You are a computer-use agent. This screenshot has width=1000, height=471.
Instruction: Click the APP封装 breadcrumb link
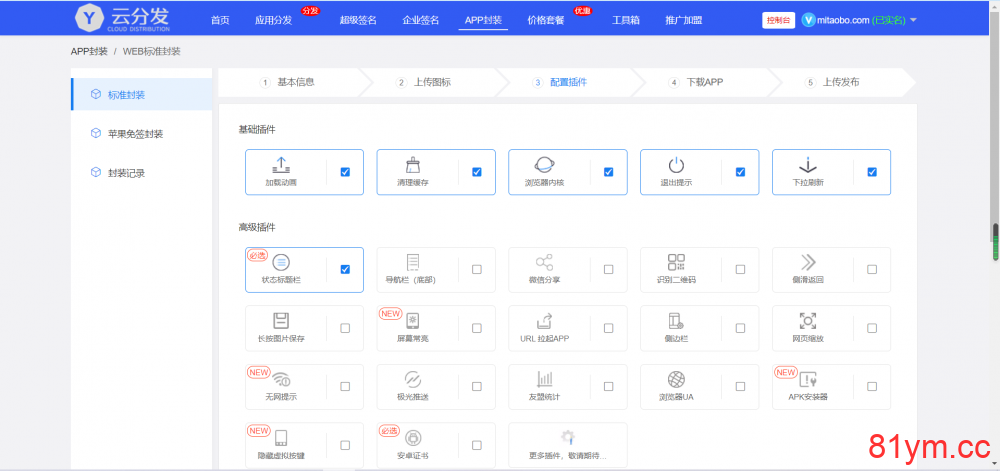(89, 51)
